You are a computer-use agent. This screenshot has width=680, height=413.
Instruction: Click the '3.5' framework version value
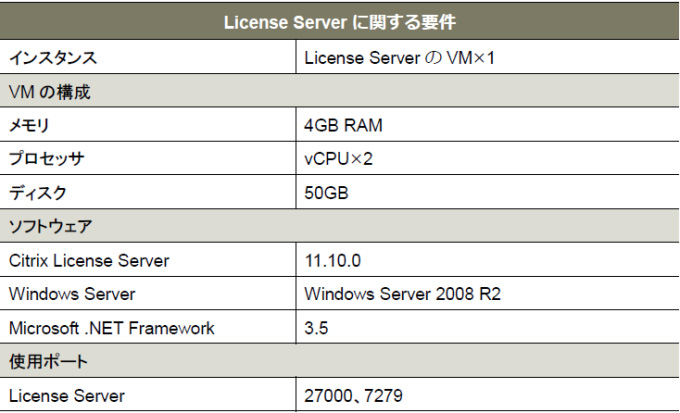[316, 328]
